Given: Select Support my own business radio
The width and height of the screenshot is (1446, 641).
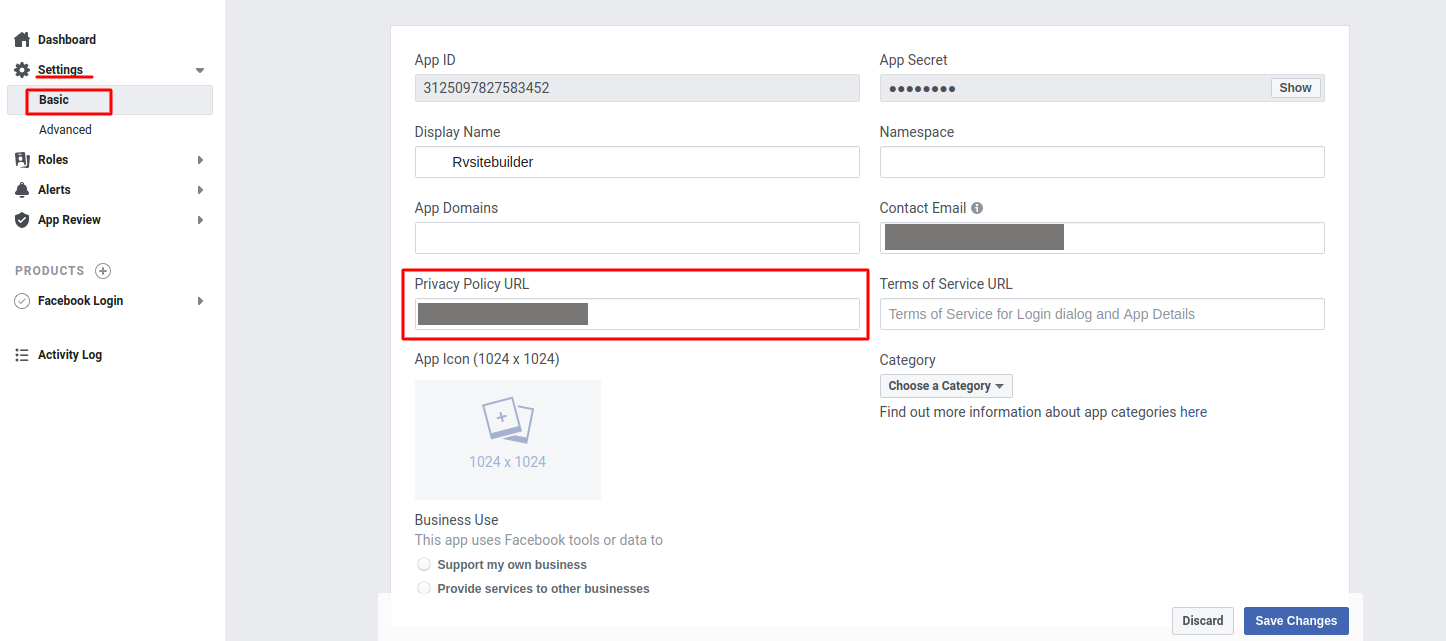Looking at the screenshot, I should coord(424,565).
